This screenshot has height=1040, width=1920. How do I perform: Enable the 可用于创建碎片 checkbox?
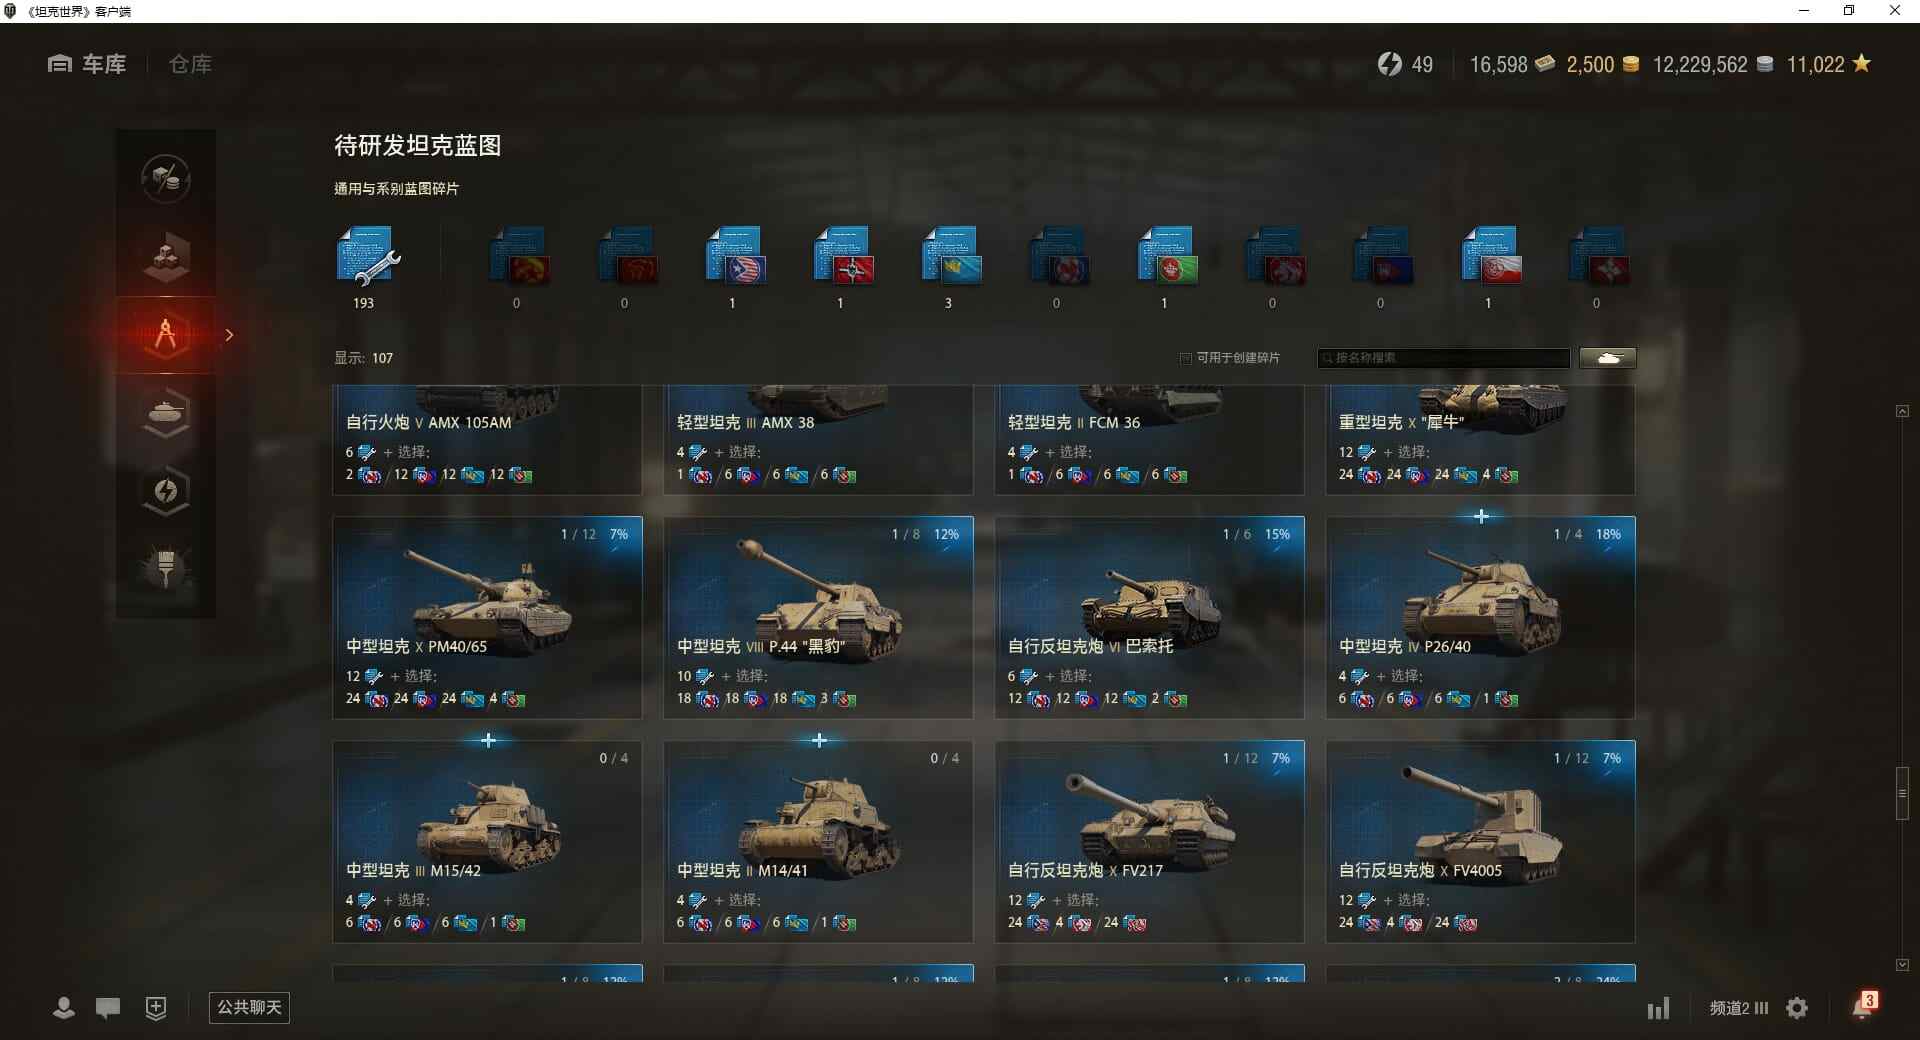click(x=1186, y=358)
